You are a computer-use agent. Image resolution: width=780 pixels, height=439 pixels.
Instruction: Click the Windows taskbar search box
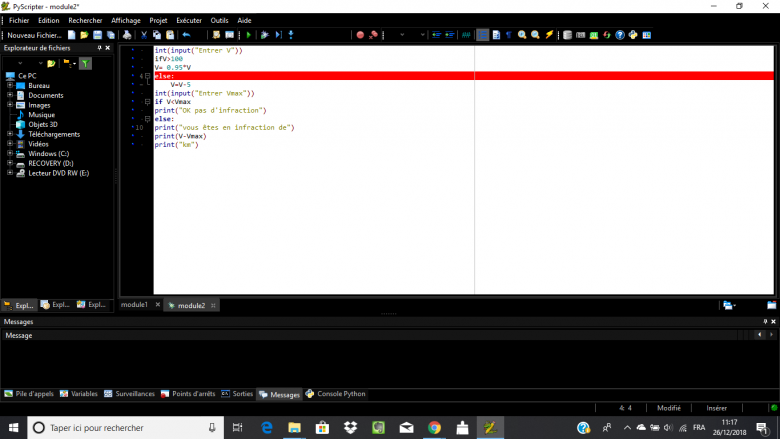click(120, 427)
